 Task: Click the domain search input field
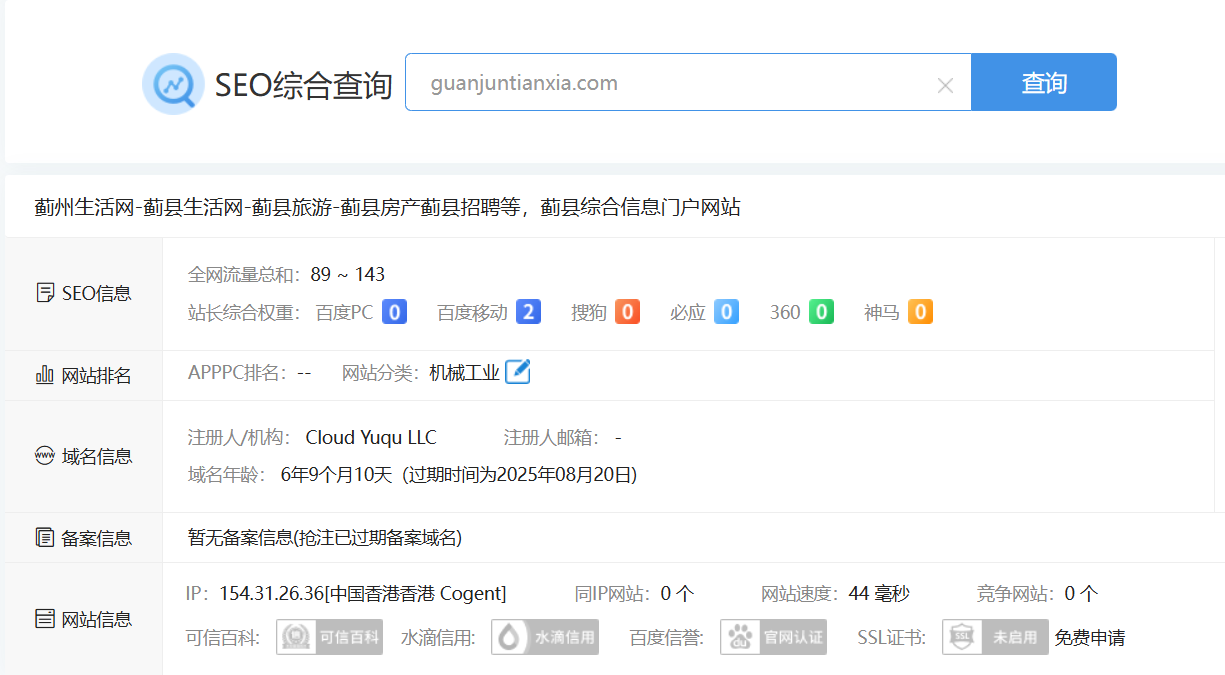[x=670, y=83]
